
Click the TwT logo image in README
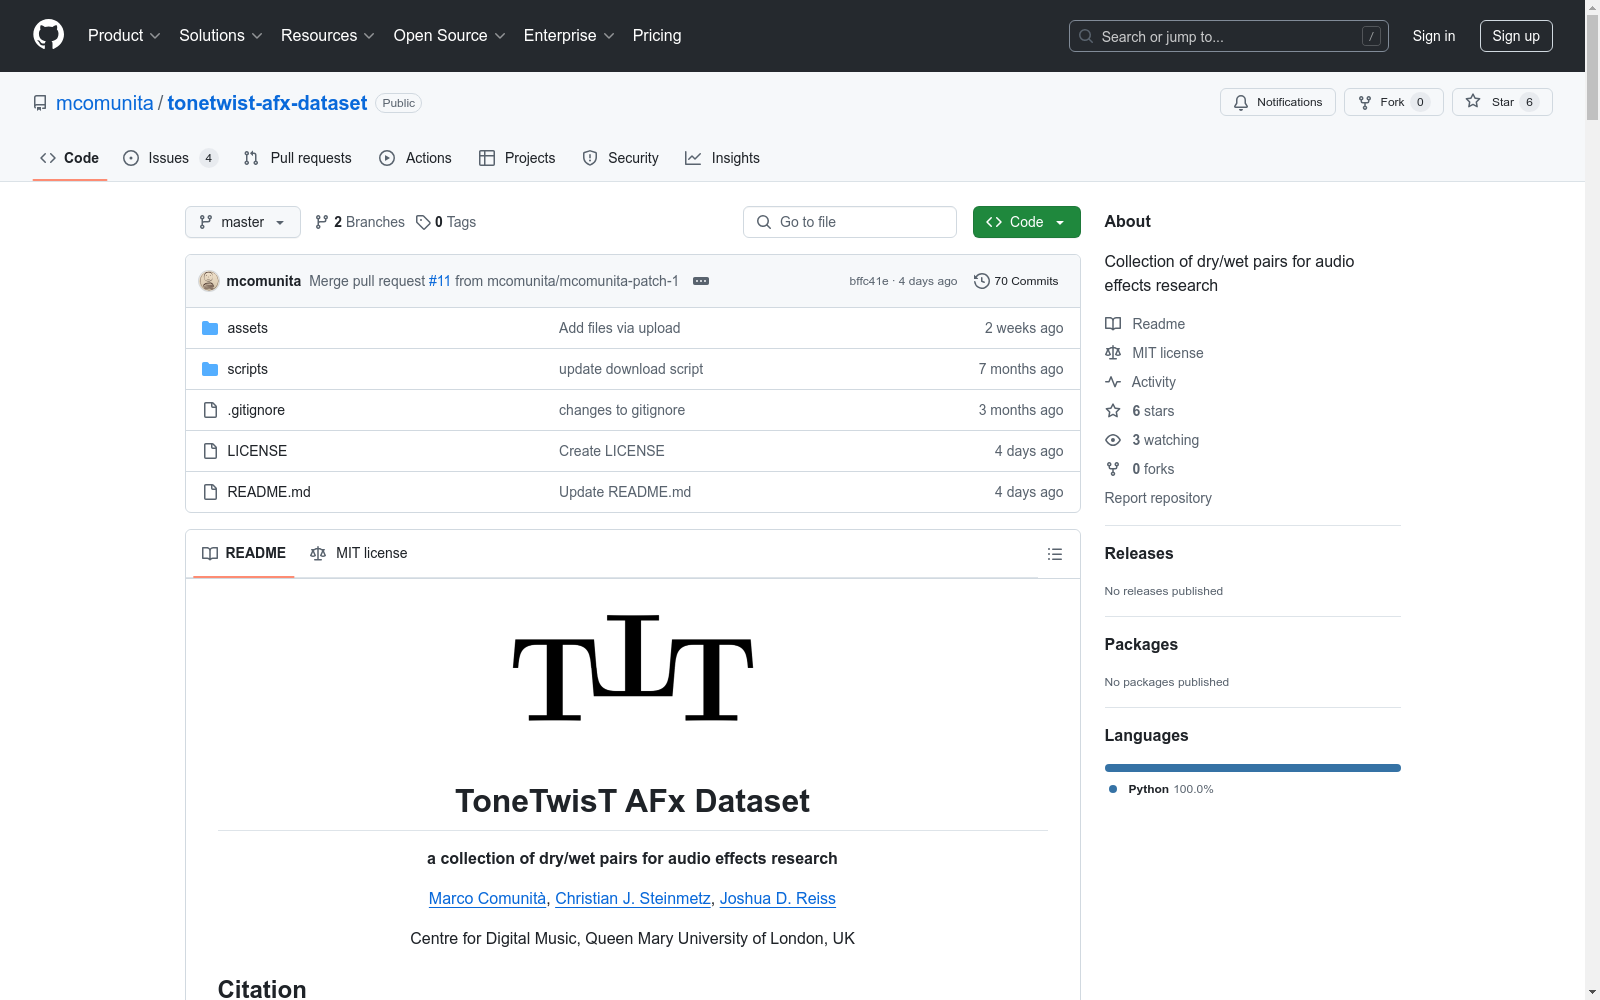tap(633, 668)
